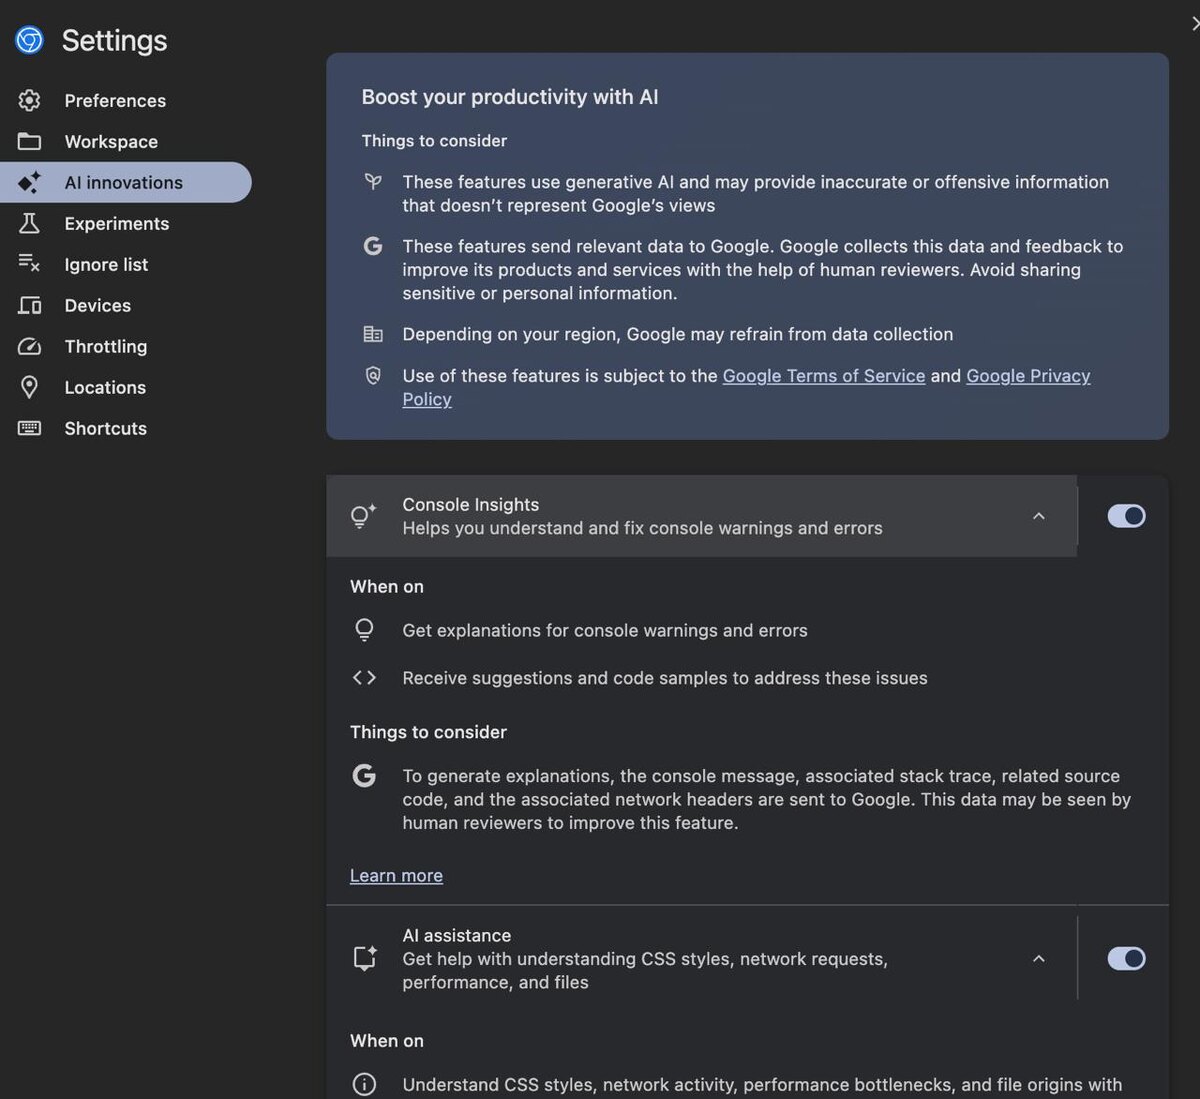Turn off the AI assistance toggle
1200x1099 pixels.
pos(1126,959)
